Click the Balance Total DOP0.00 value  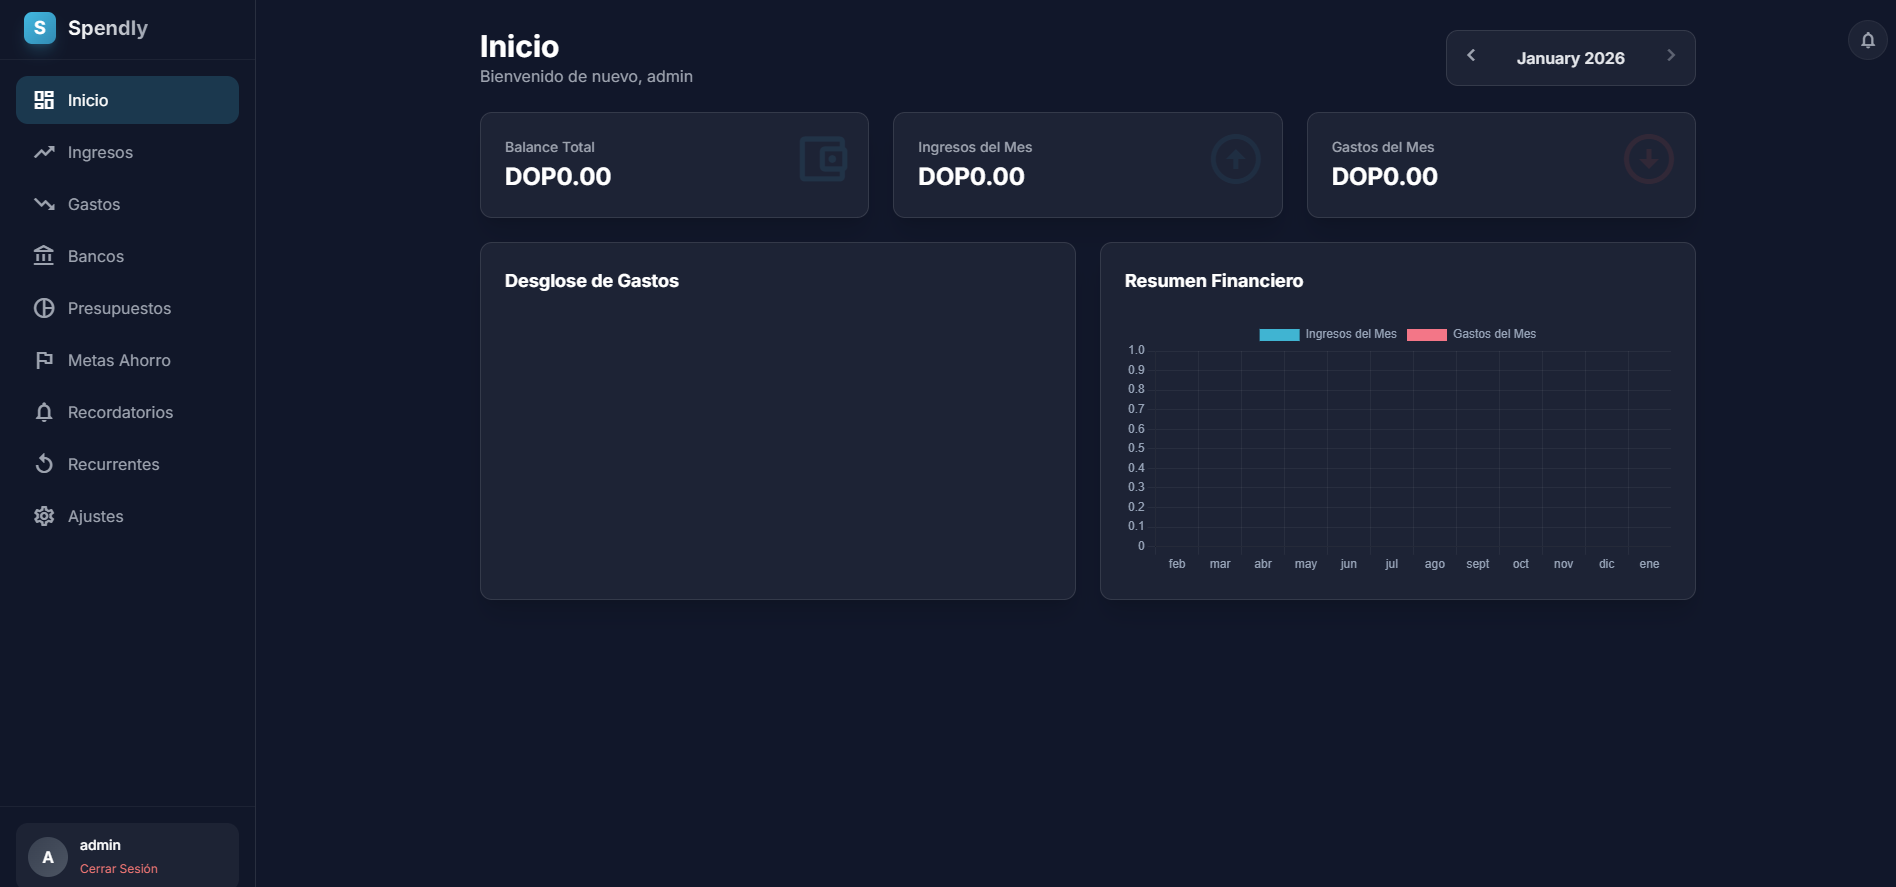click(558, 177)
